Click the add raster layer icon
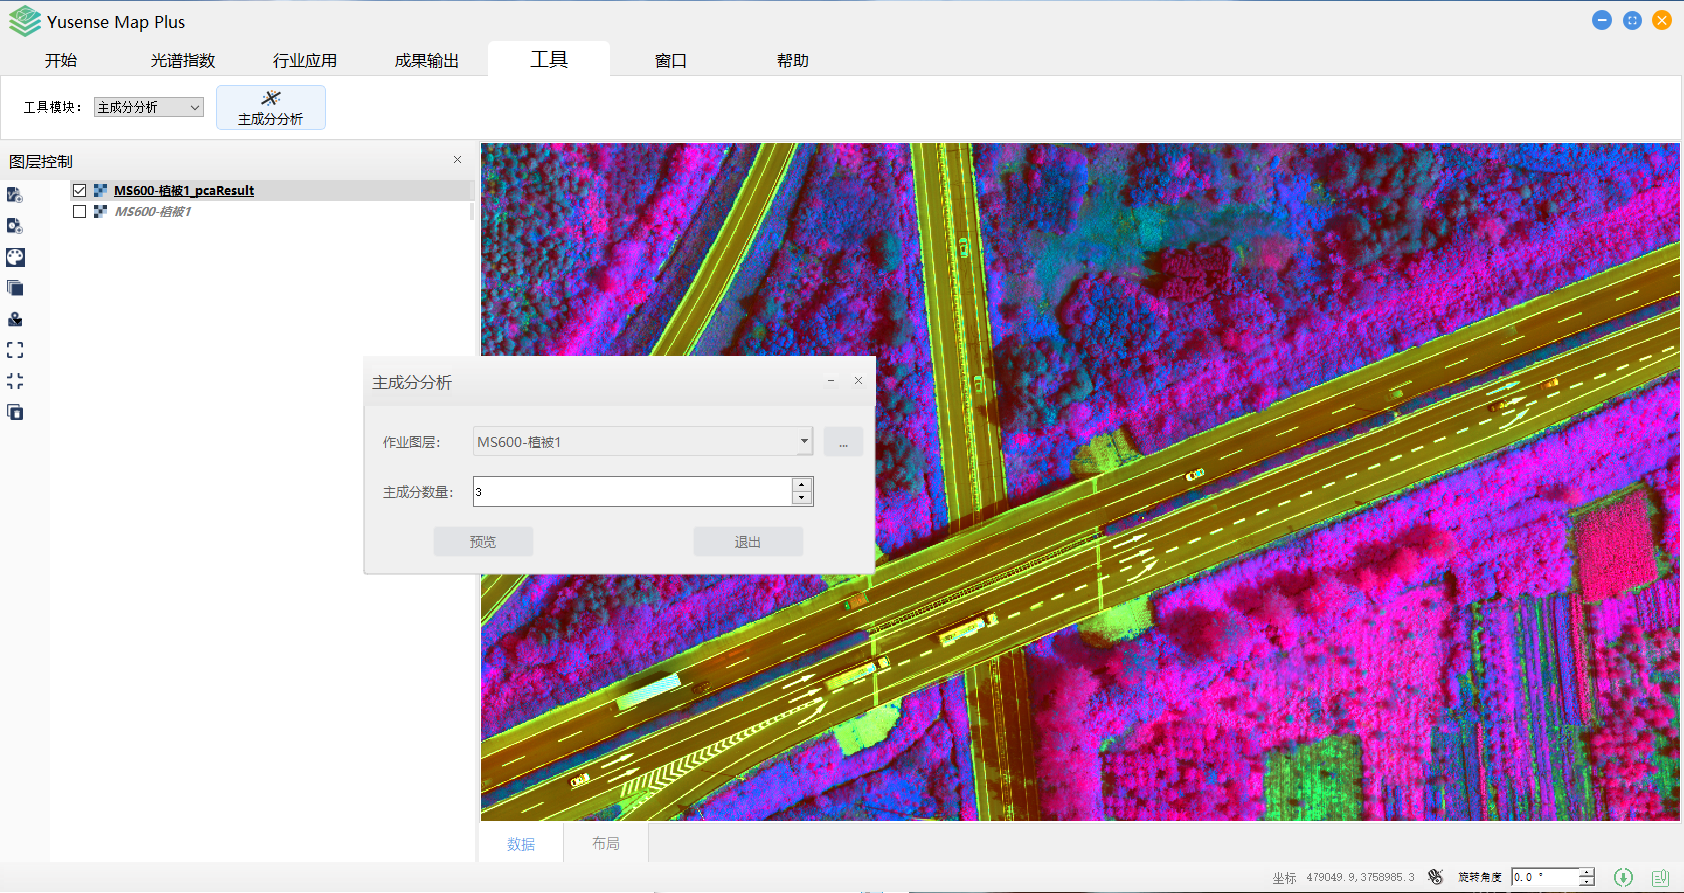 tap(15, 226)
